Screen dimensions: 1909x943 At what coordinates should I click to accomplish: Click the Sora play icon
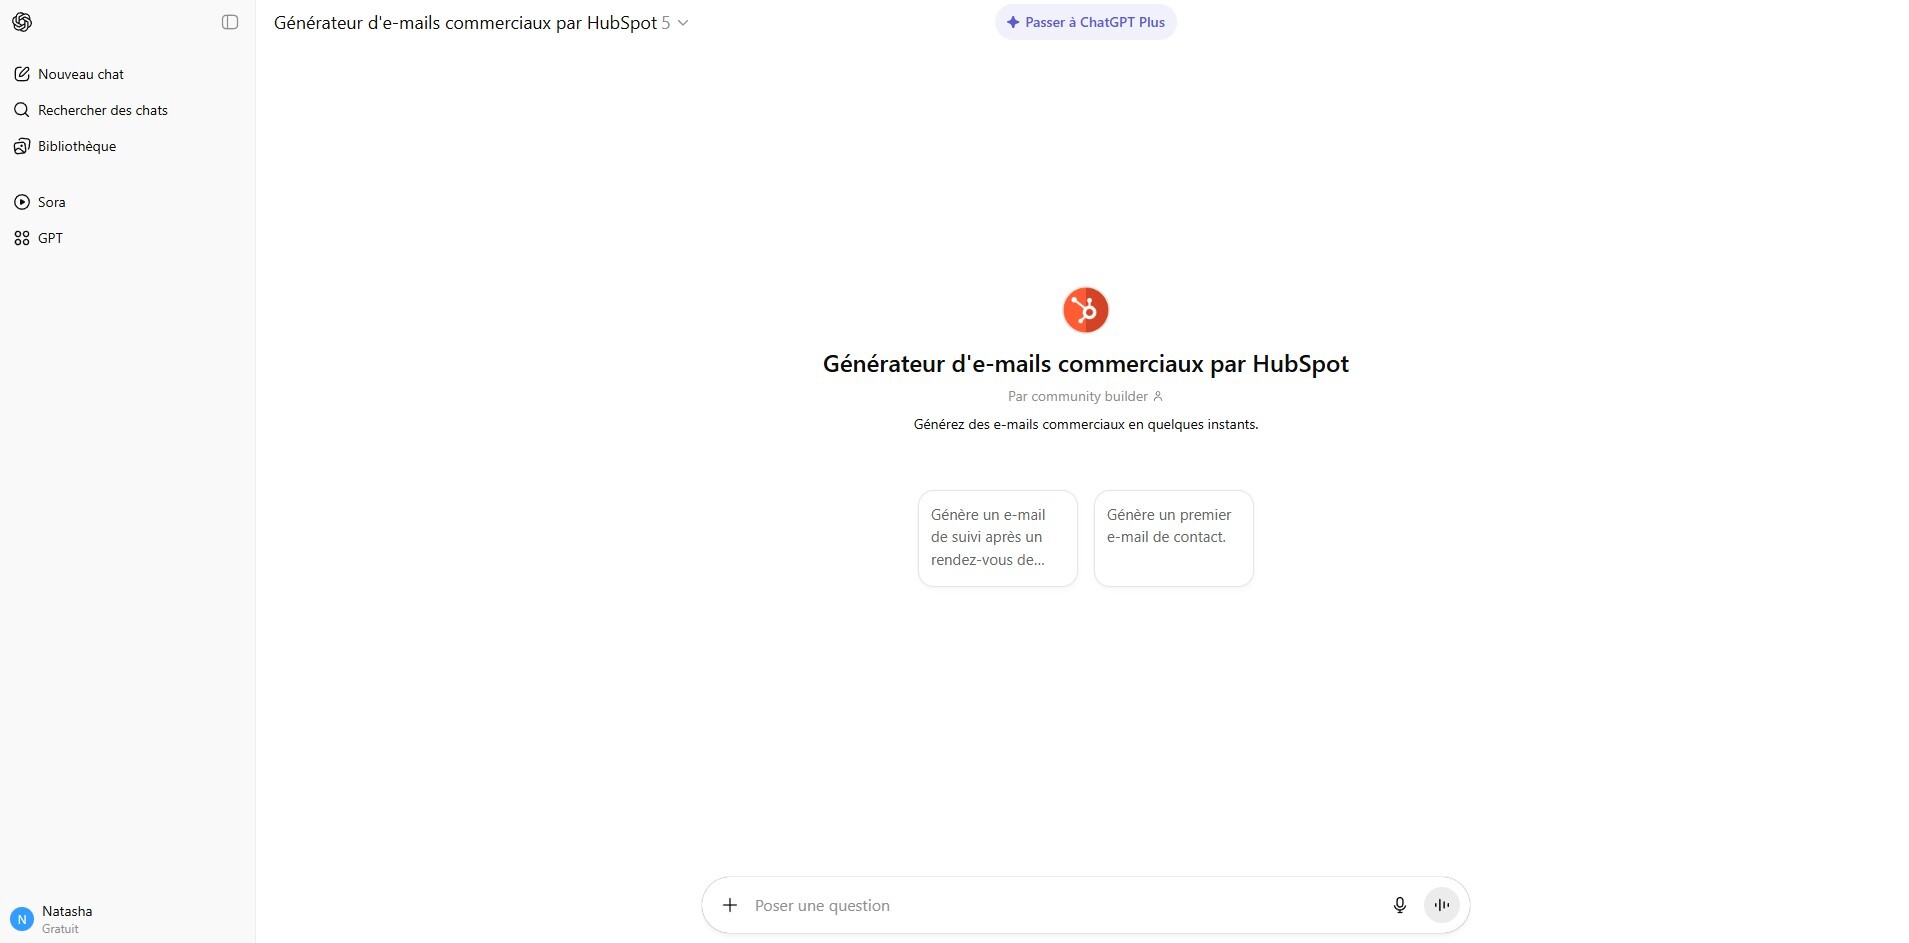point(22,202)
